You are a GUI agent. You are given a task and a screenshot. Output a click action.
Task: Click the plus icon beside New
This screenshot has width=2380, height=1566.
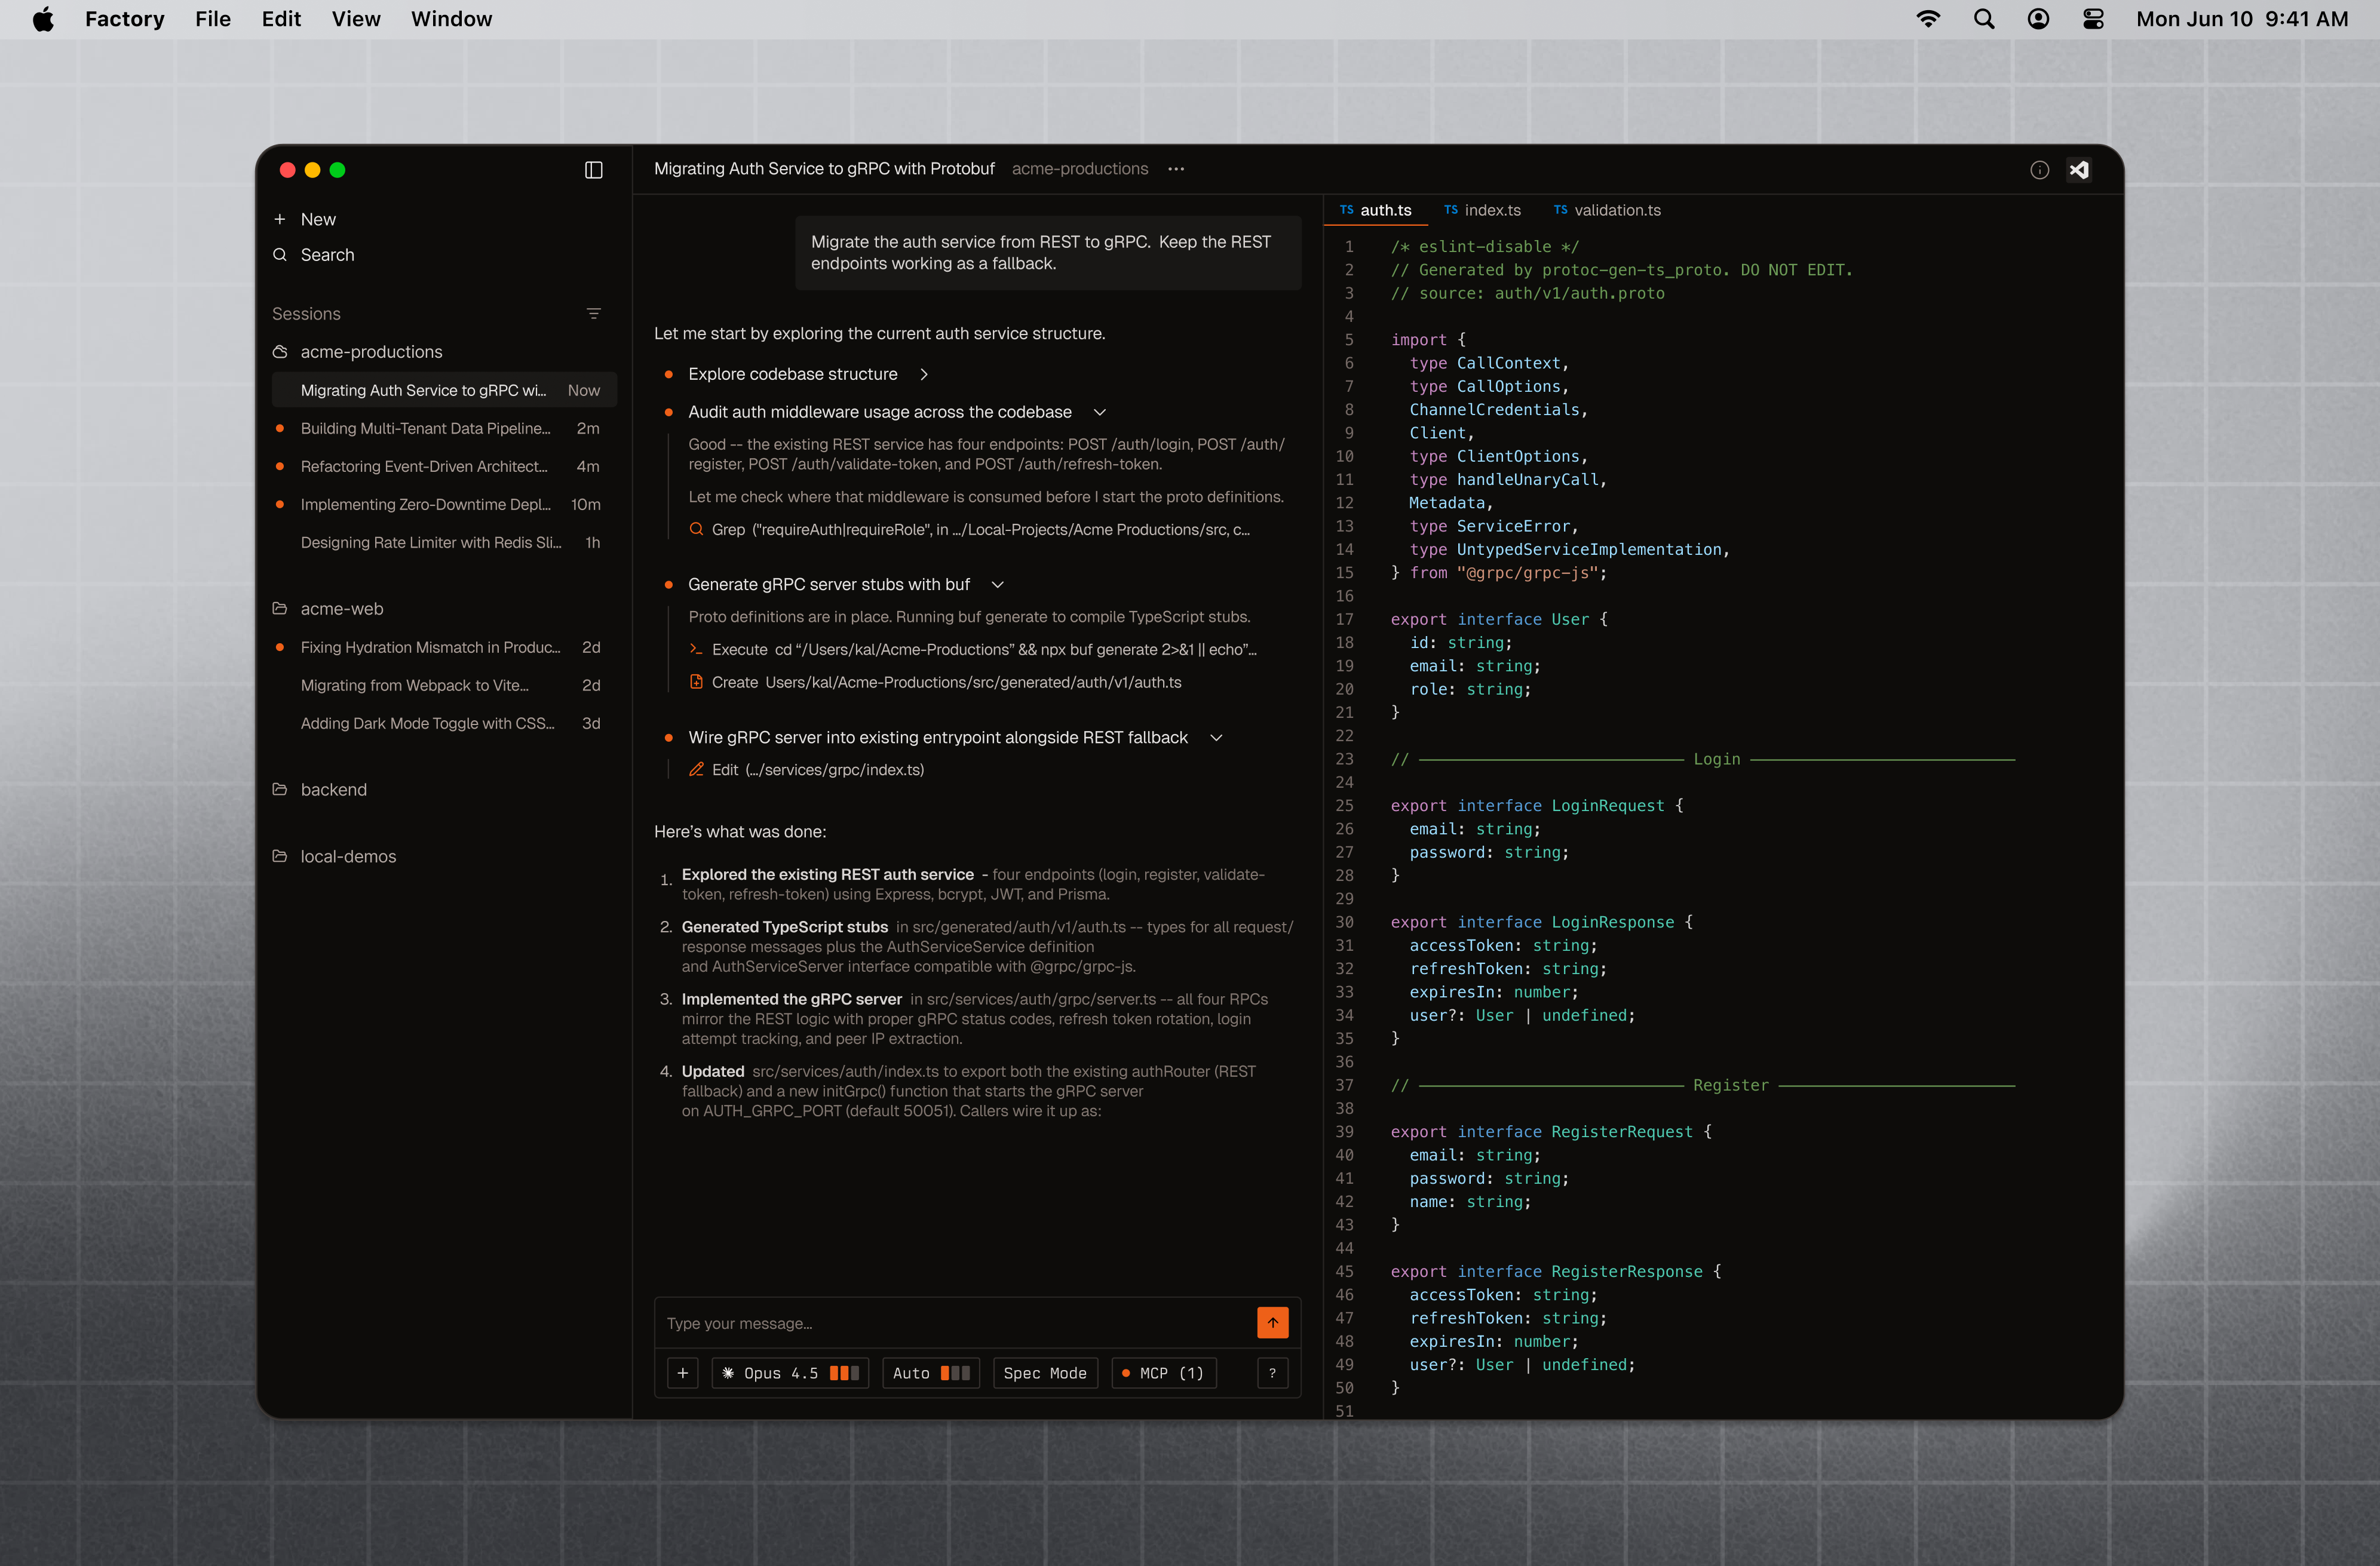[280, 219]
